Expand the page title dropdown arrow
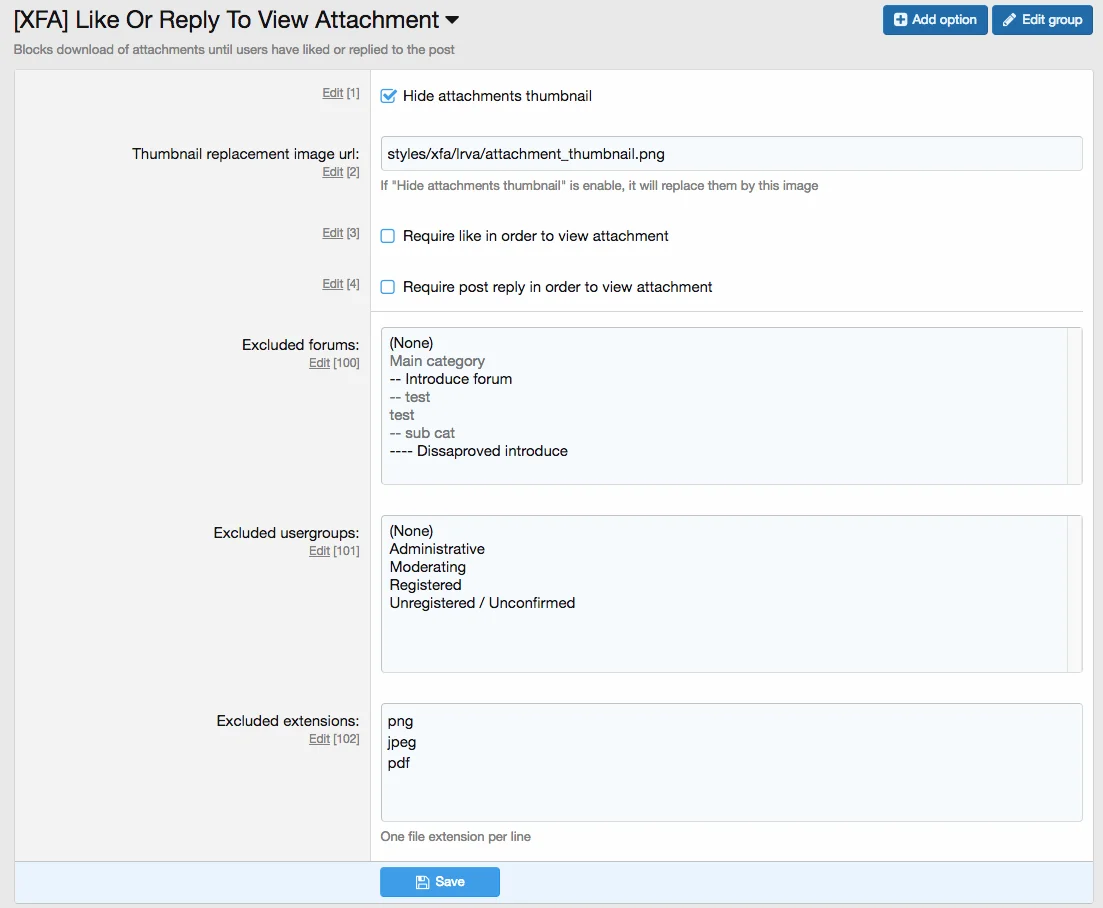 (x=452, y=20)
